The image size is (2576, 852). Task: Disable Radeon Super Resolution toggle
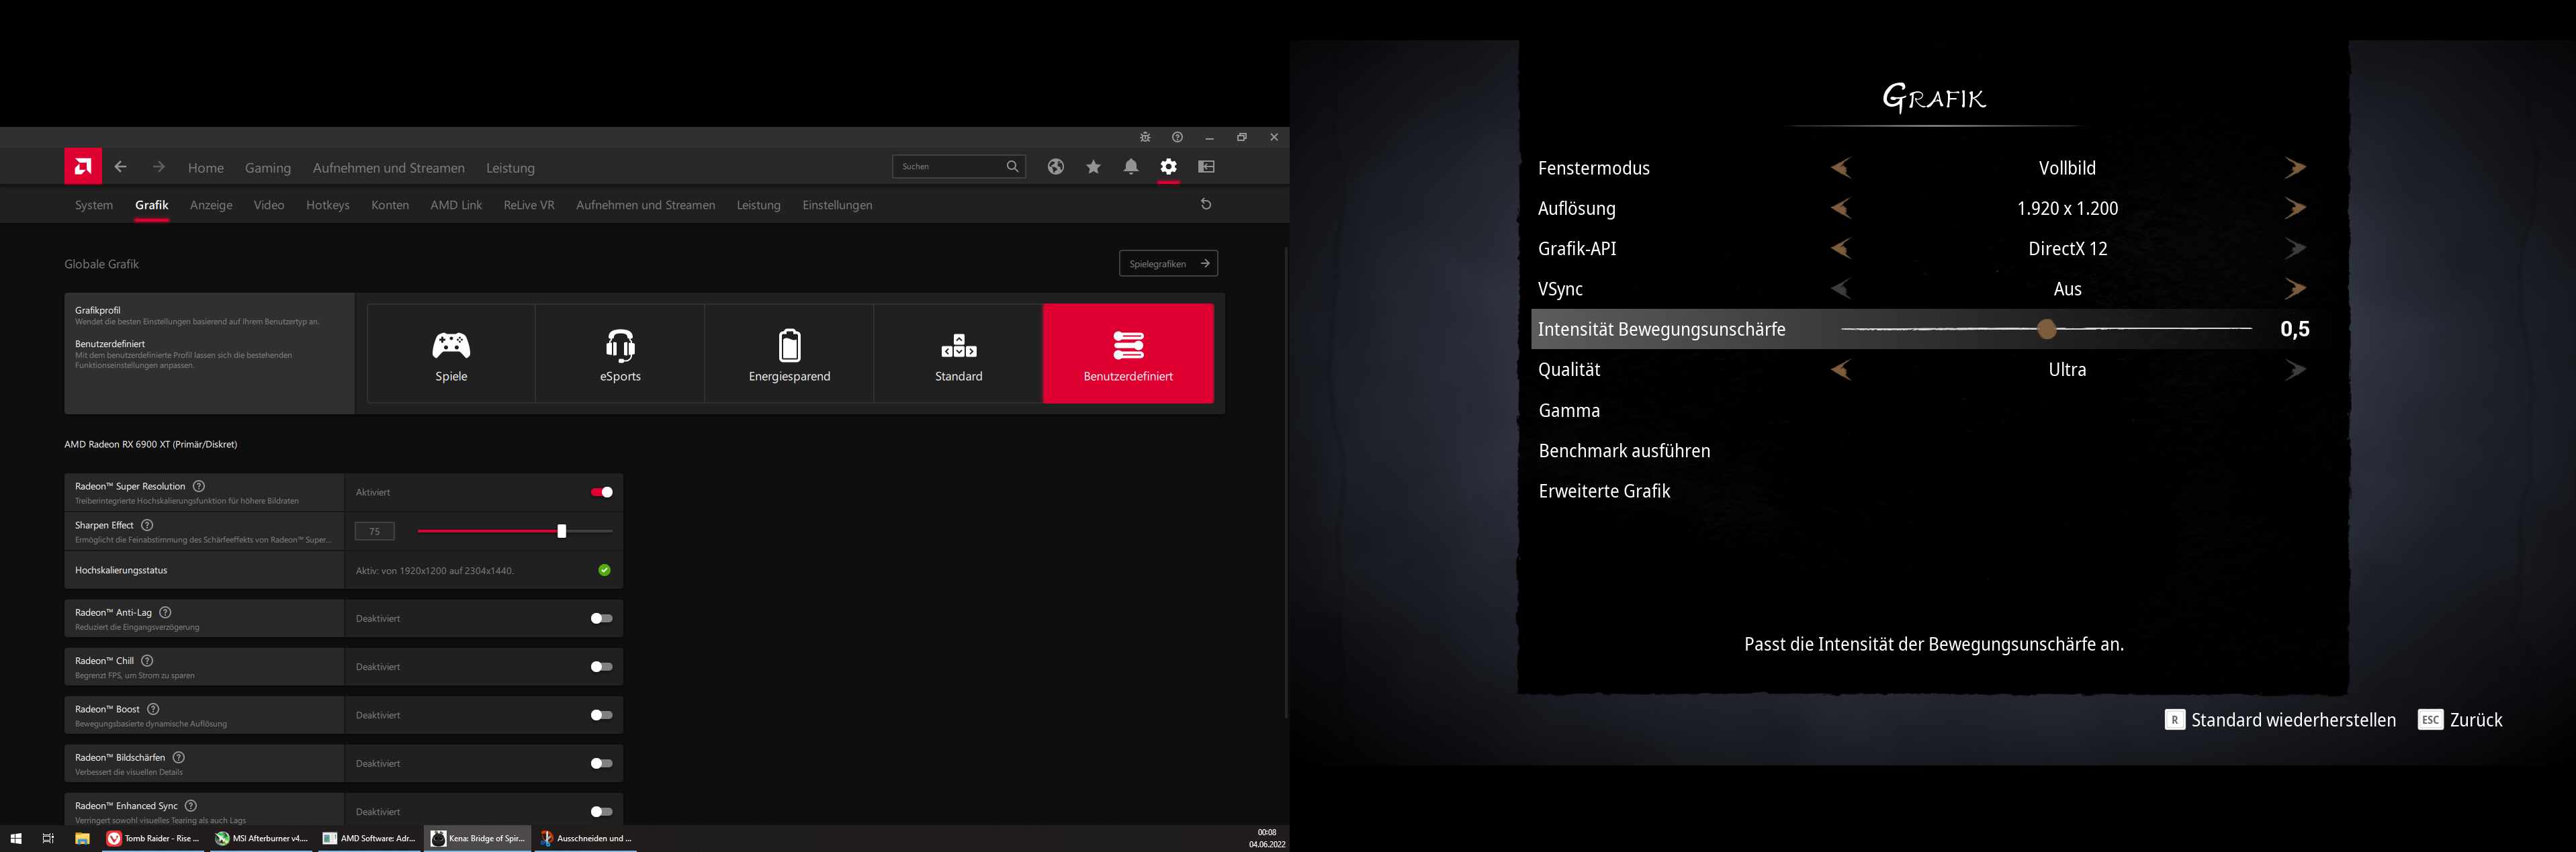click(x=601, y=492)
